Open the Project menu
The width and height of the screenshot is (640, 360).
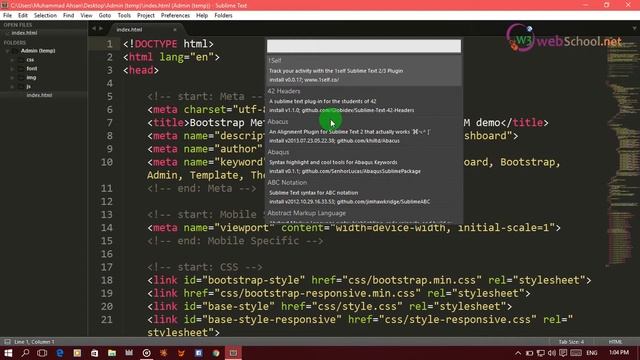[x=146, y=16]
